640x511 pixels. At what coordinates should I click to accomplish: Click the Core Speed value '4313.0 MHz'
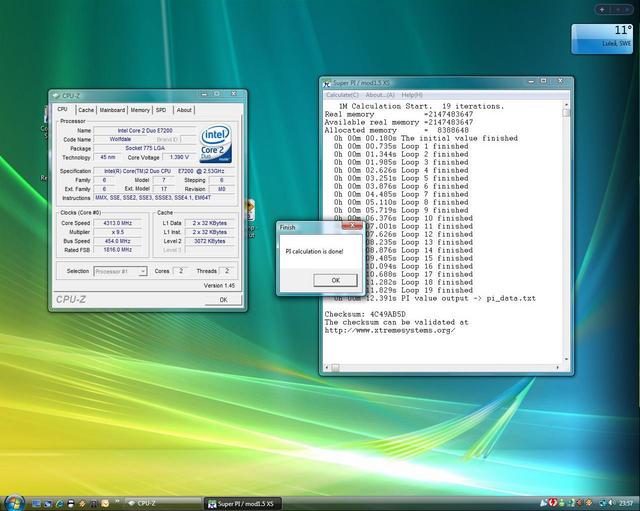point(118,223)
